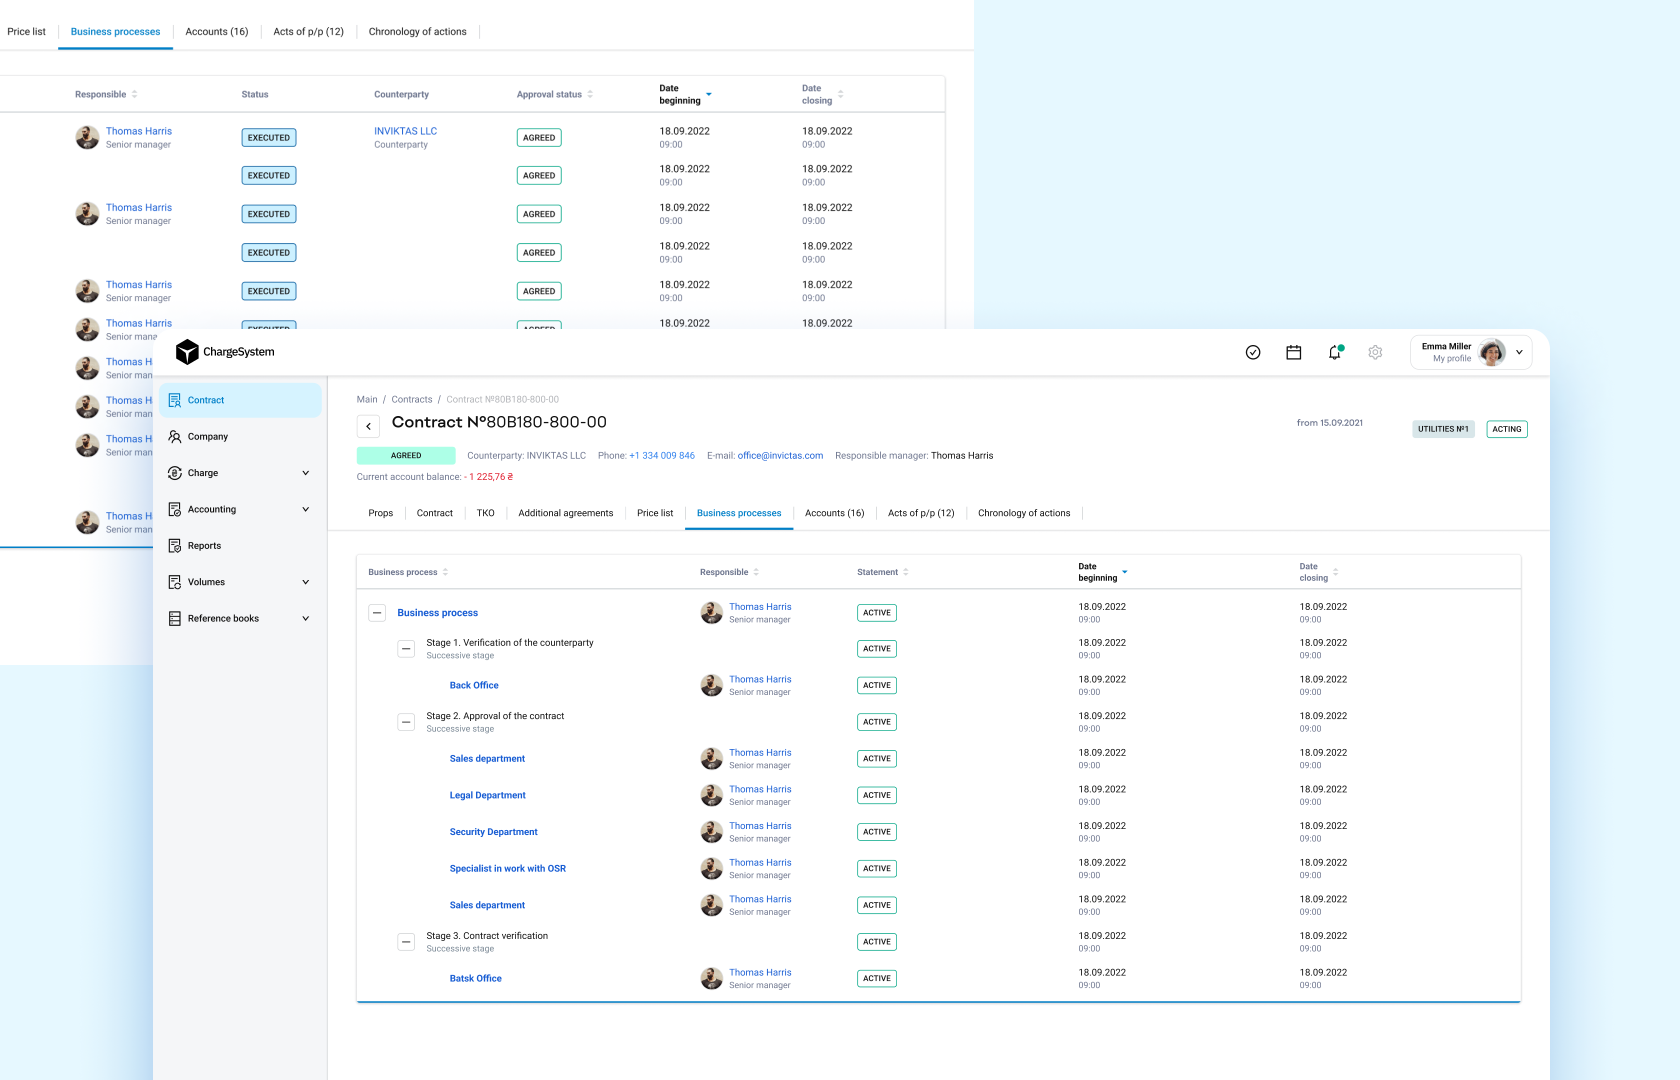This screenshot has width=1680, height=1080.
Task: Open the calendar icon in header
Action: pyautogui.click(x=1294, y=352)
